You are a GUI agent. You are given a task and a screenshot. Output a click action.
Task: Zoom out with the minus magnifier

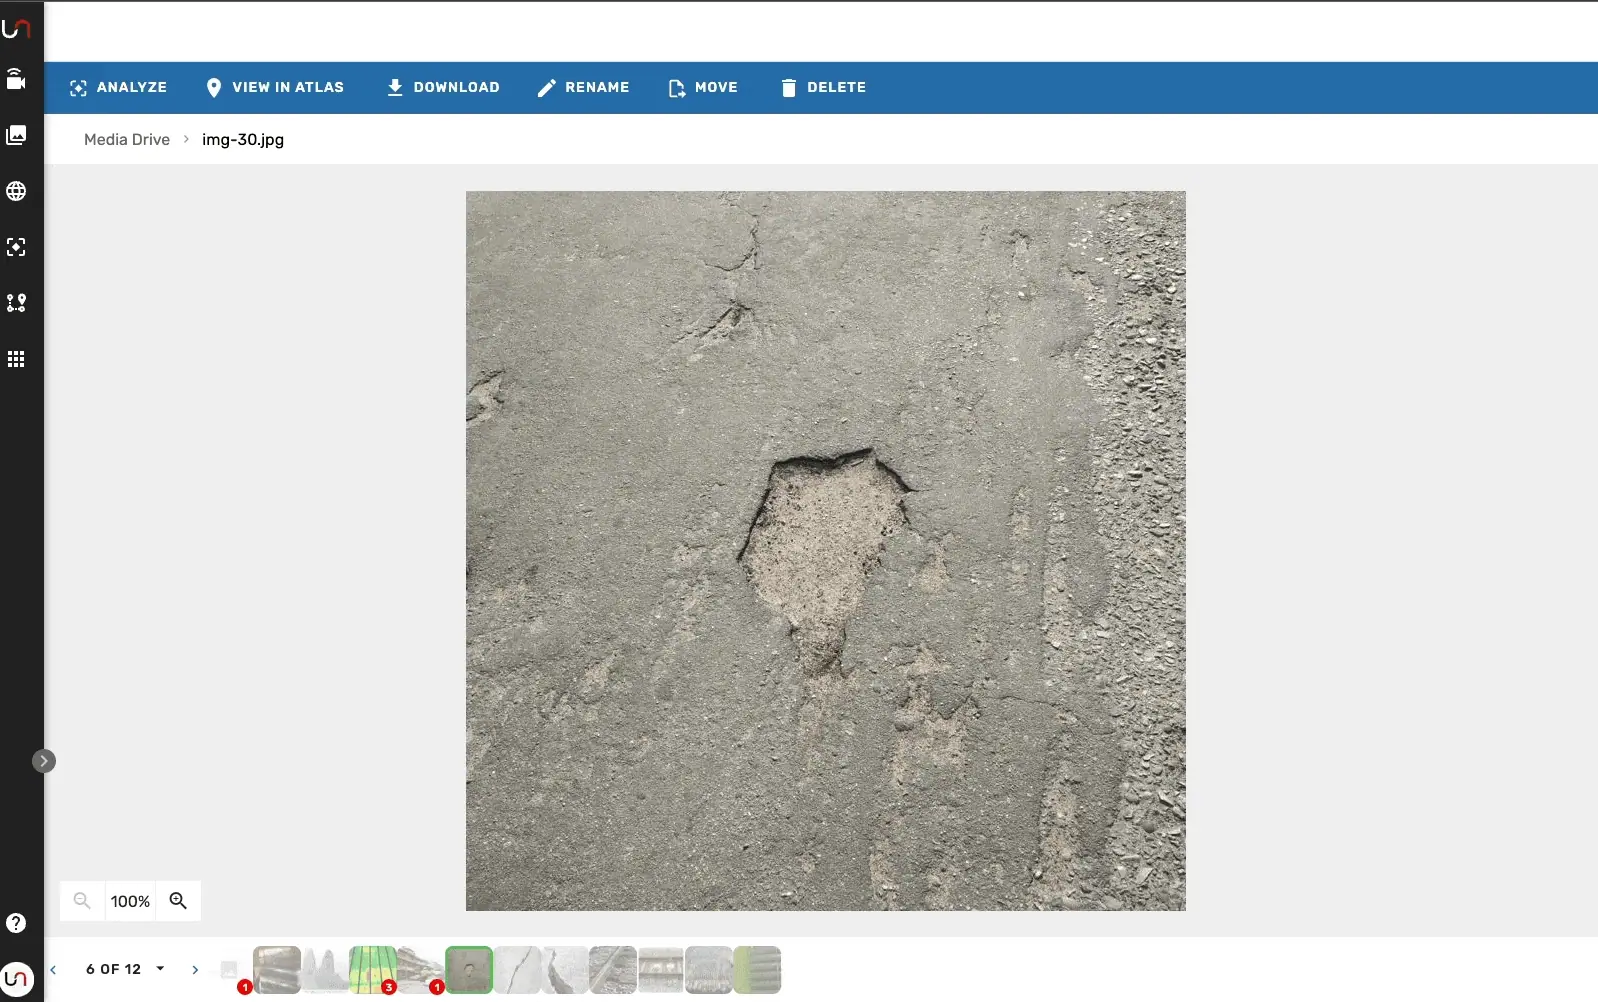click(x=83, y=901)
